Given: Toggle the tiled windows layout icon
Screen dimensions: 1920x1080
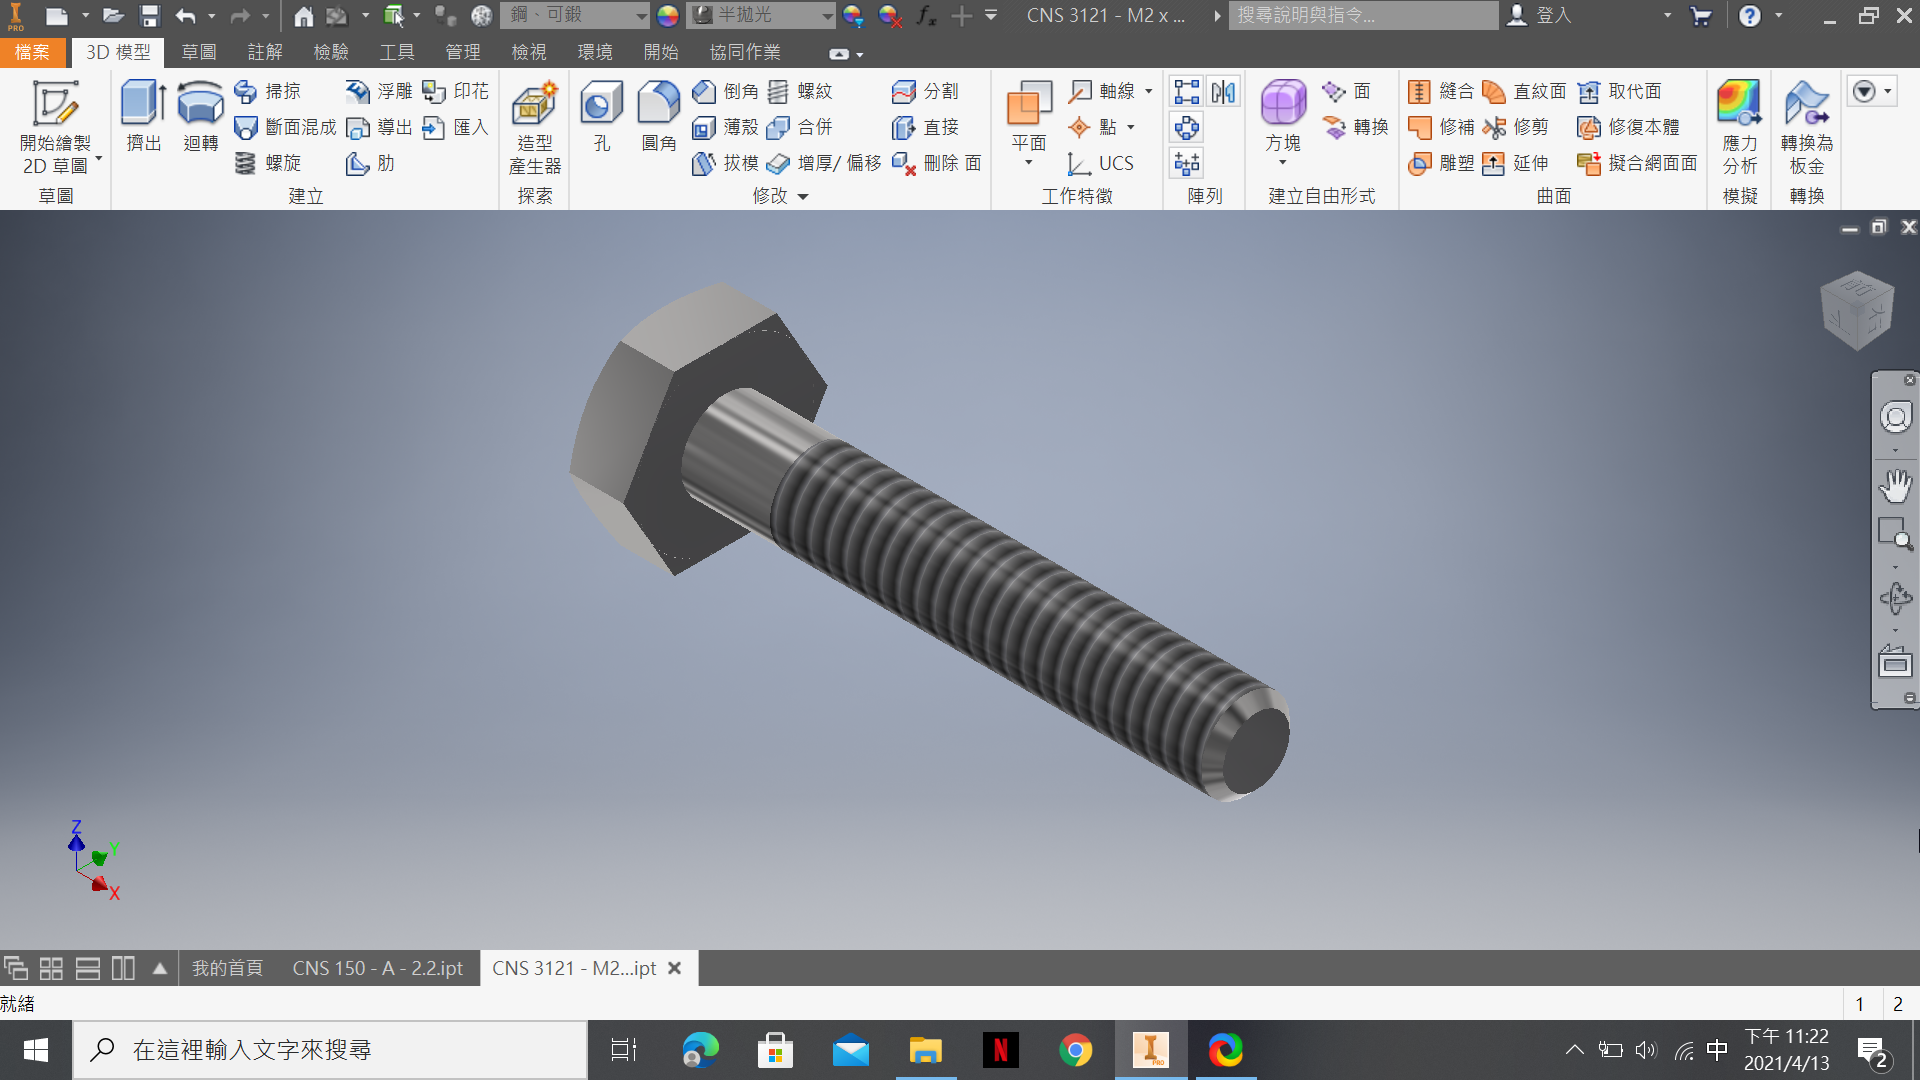Looking at the screenshot, I should pos(51,968).
